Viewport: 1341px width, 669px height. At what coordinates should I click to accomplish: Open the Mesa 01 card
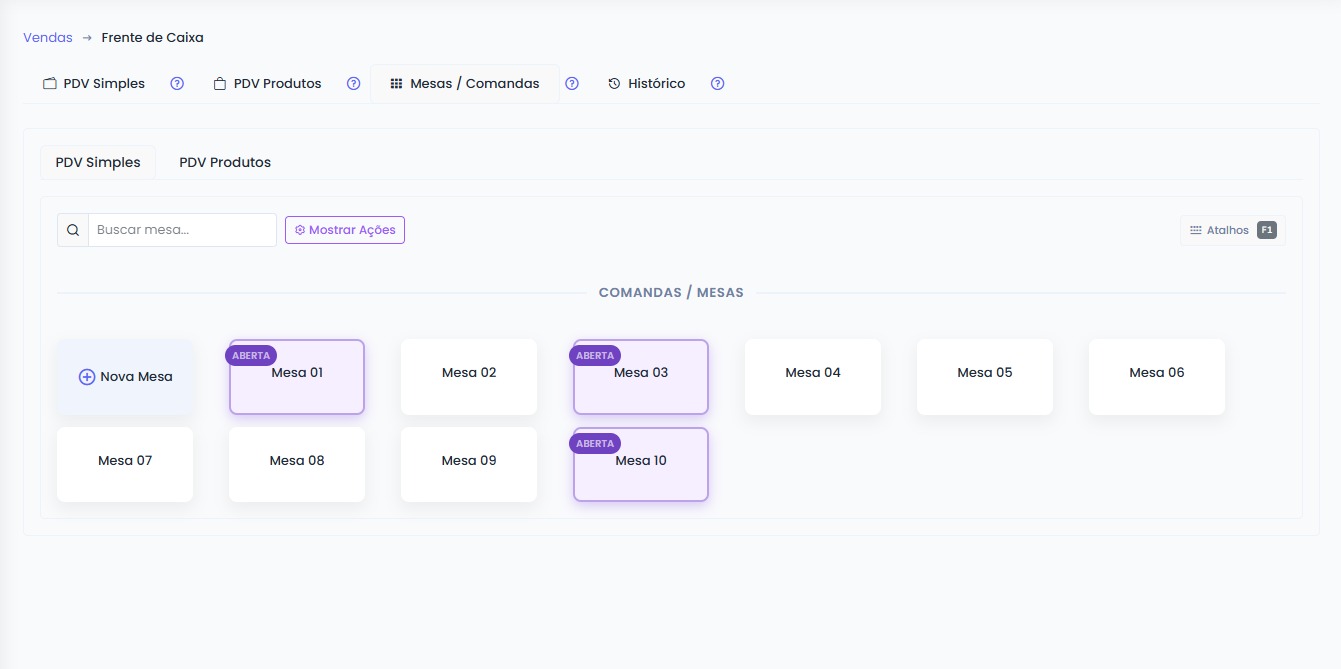click(x=297, y=377)
